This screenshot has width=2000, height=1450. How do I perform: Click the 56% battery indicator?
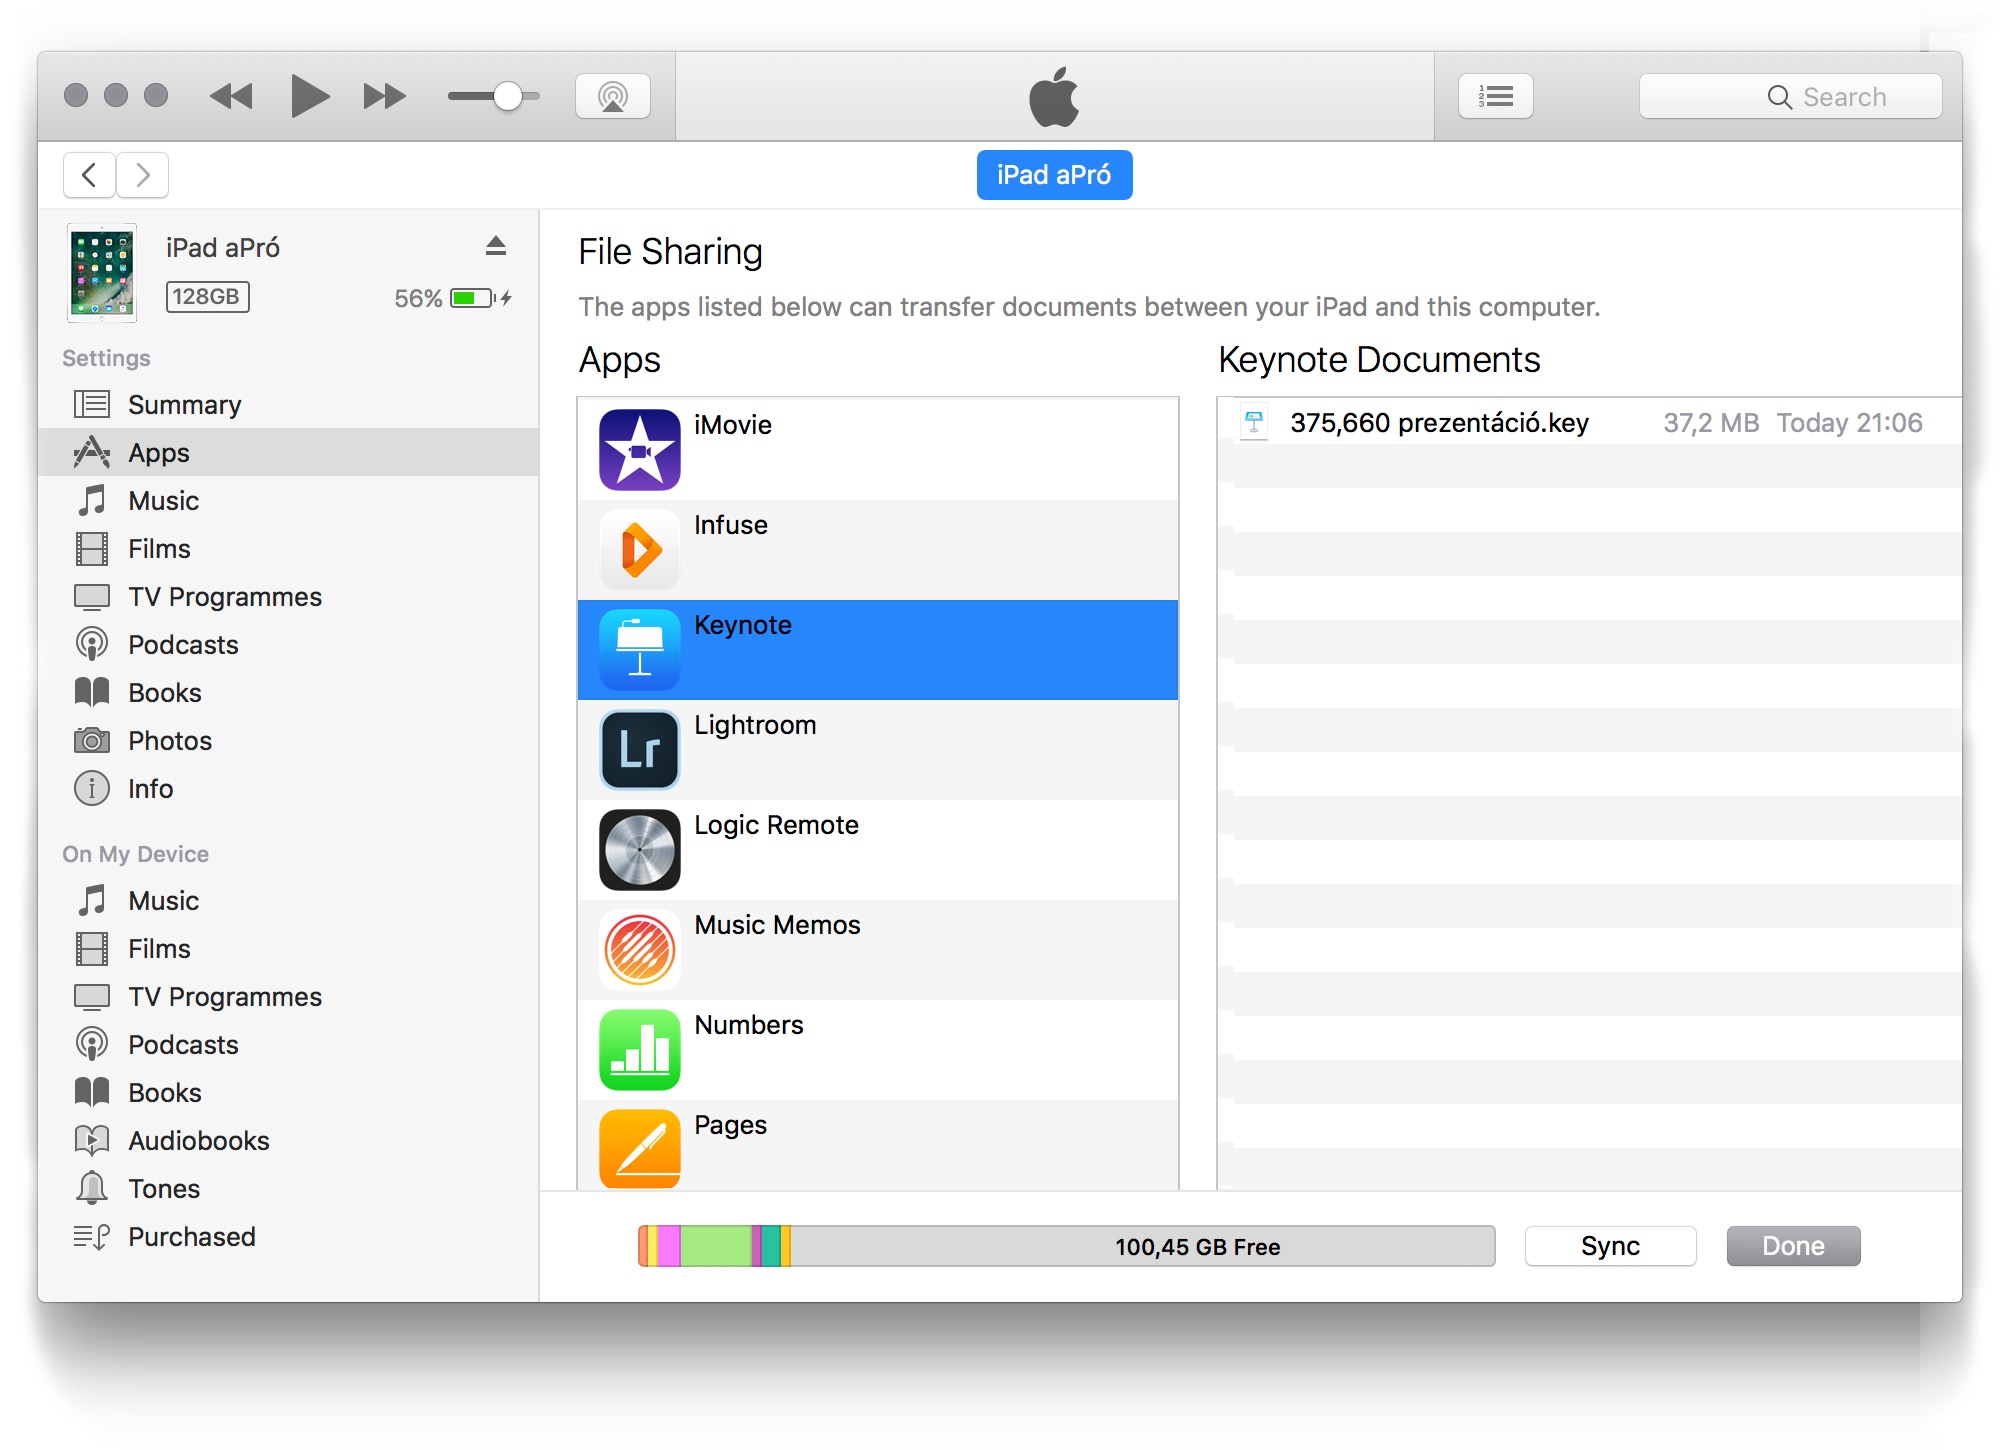(453, 298)
